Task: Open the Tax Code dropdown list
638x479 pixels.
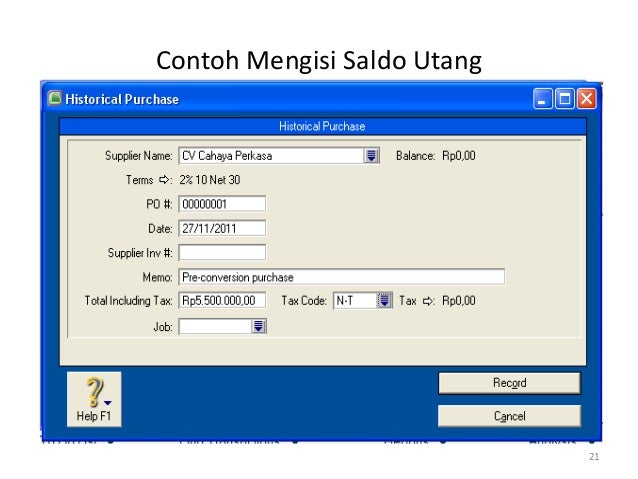Action: (x=384, y=301)
